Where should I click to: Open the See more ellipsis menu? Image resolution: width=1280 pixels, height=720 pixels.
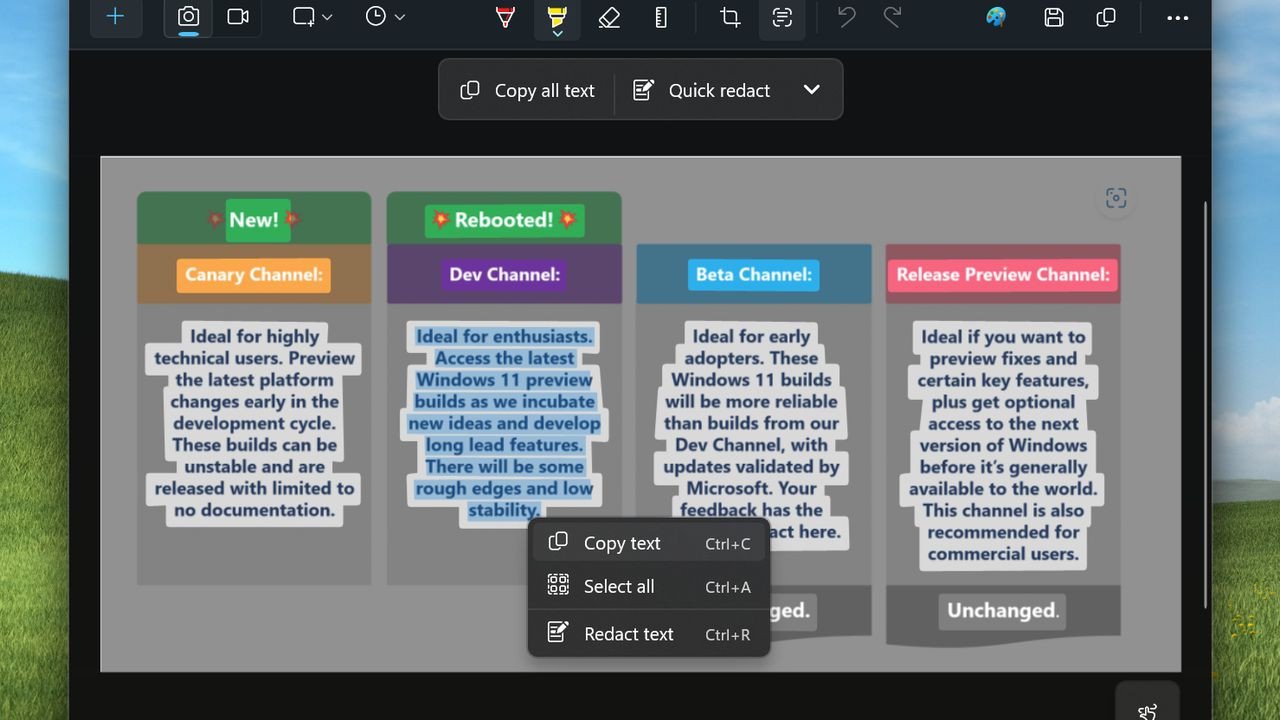pos(1178,17)
